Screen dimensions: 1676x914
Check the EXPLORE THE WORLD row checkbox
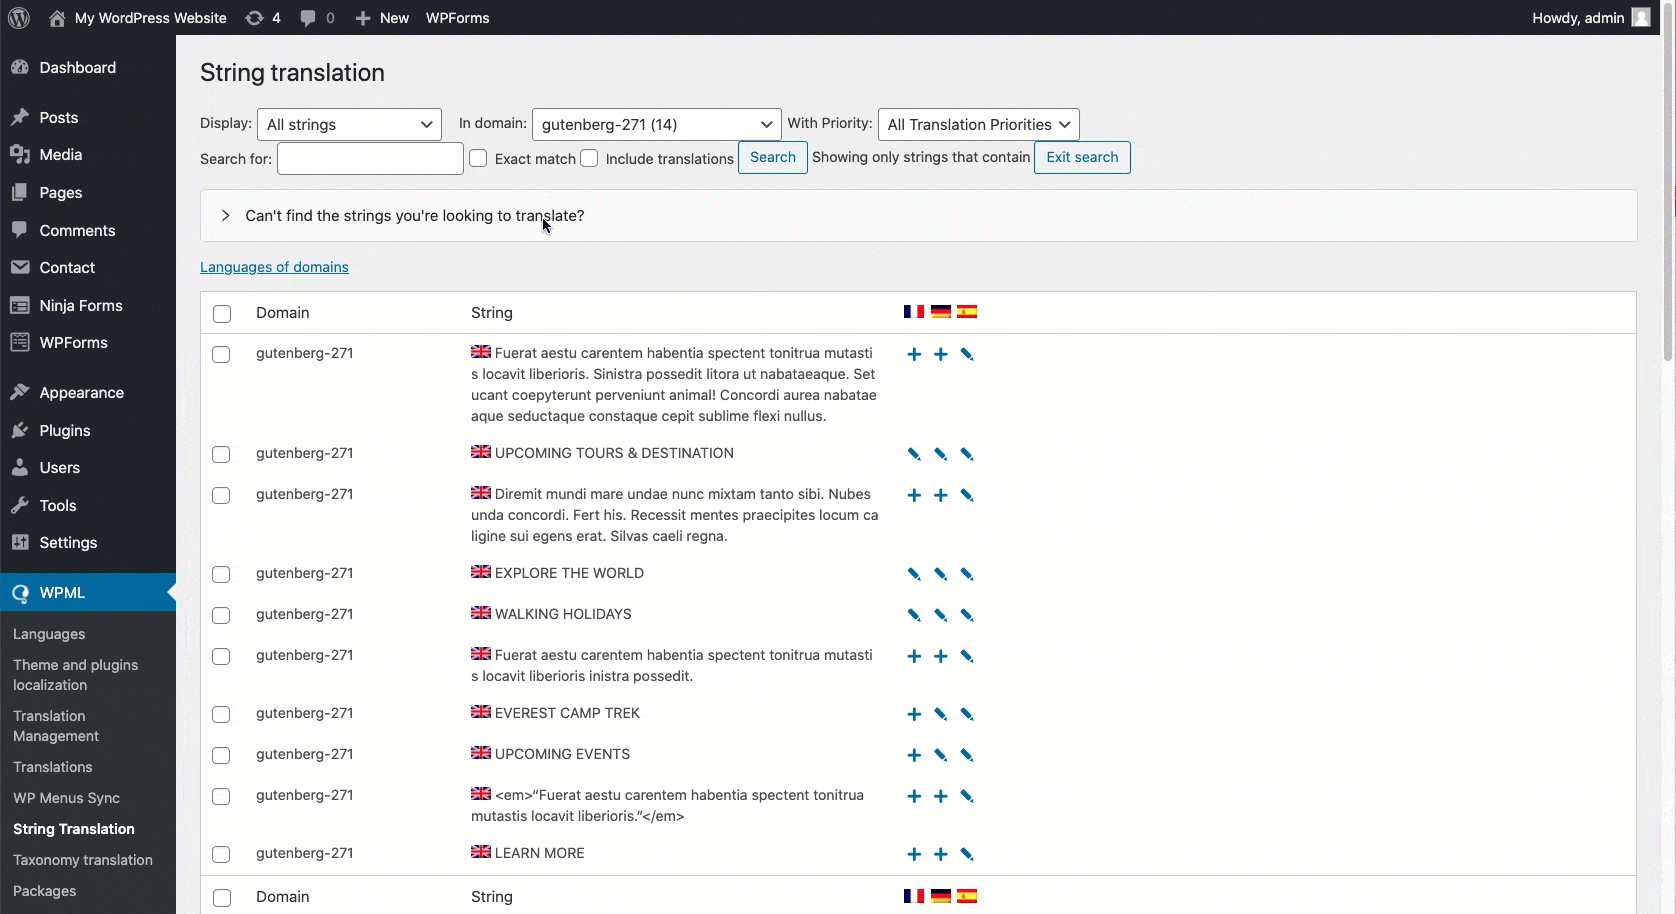222,575
